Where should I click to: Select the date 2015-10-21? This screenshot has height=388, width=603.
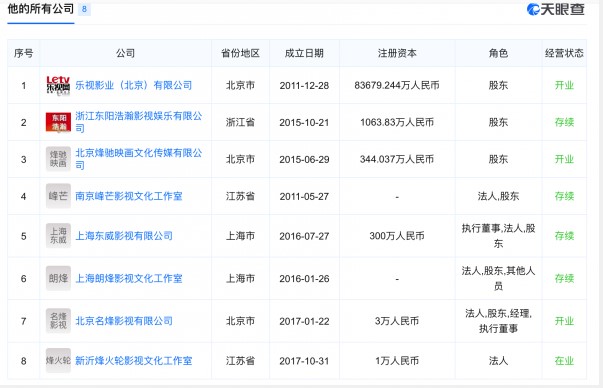[304, 122]
